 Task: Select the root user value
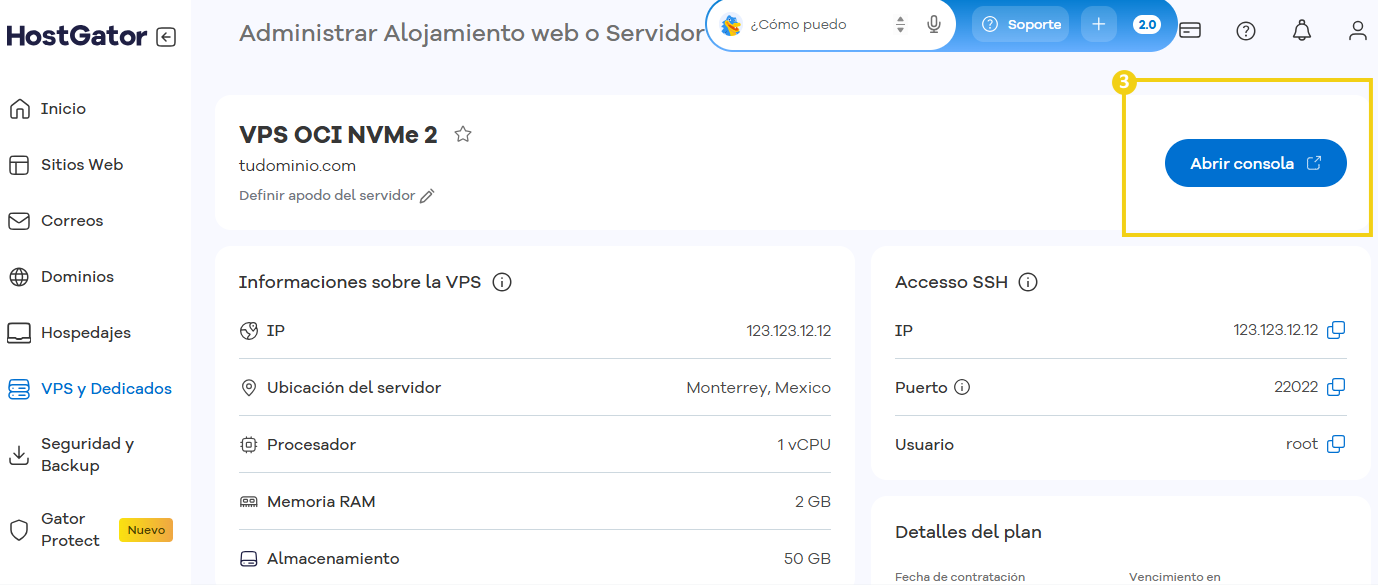pos(1302,444)
